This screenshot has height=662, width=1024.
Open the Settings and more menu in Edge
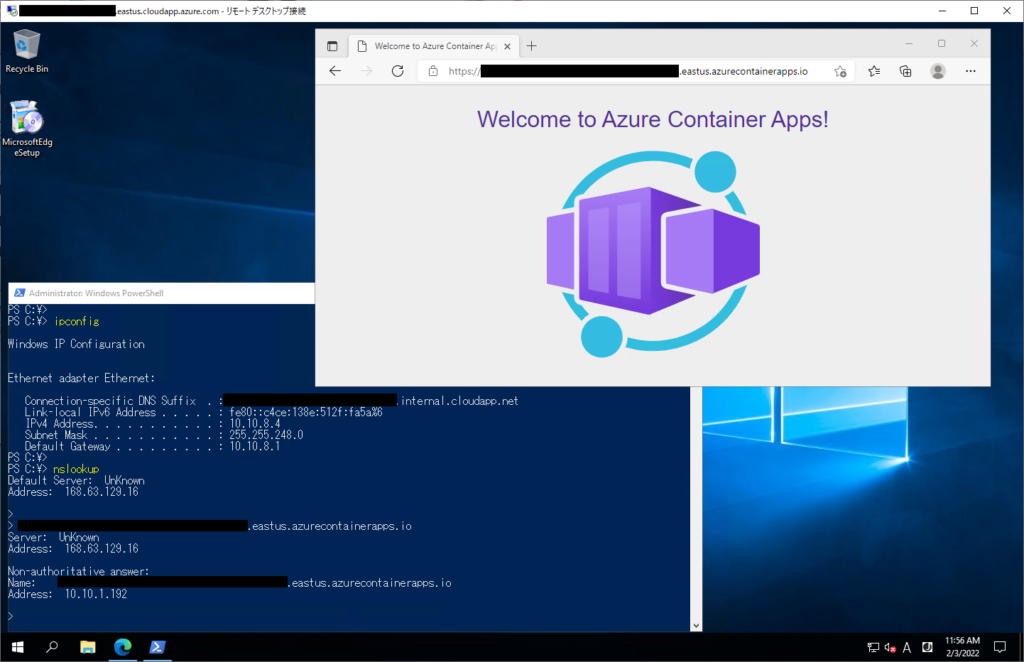coord(970,71)
